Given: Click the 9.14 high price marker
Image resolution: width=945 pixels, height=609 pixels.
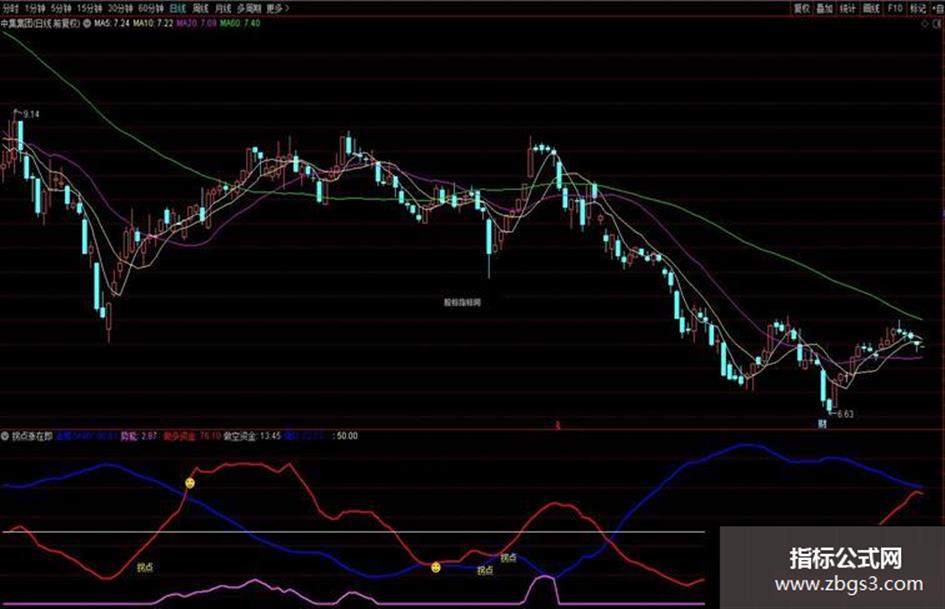Looking at the screenshot, I should click(31, 114).
